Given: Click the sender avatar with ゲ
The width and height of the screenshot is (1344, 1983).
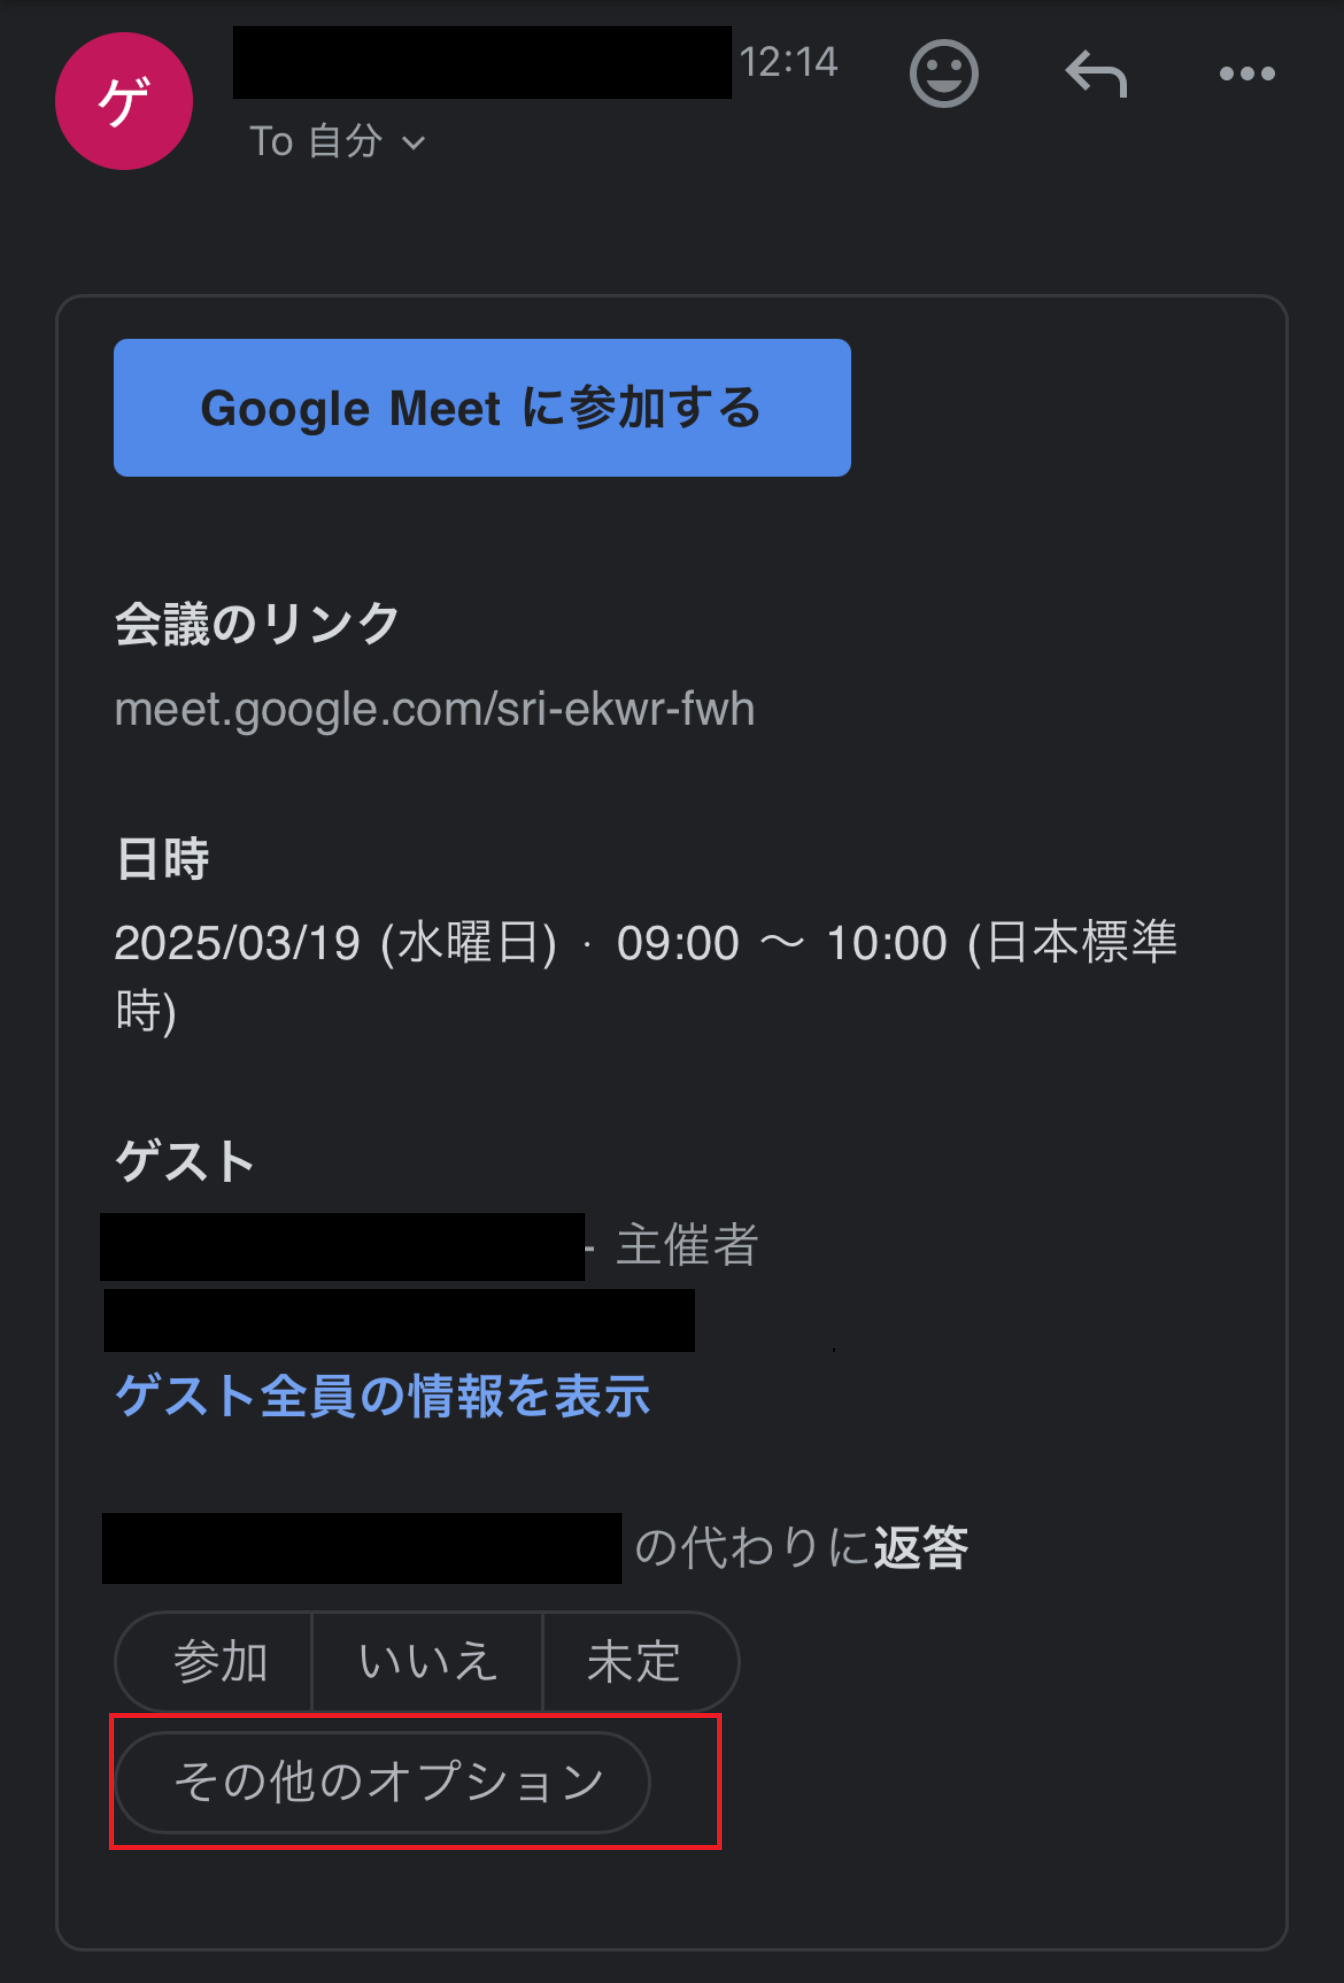Looking at the screenshot, I should 124,101.
